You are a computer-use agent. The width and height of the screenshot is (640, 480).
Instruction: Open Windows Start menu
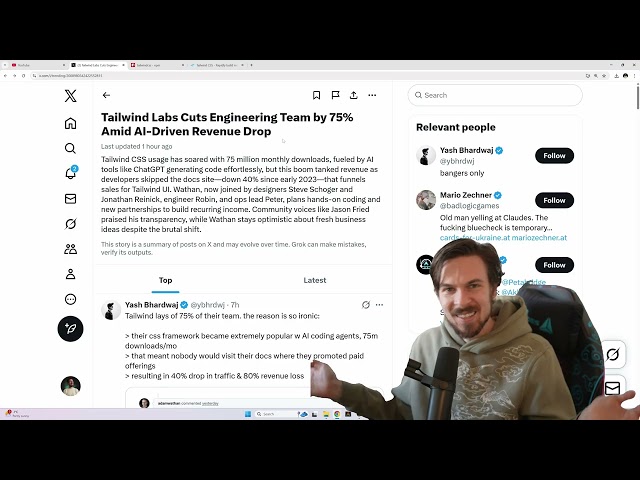click(248, 414)
